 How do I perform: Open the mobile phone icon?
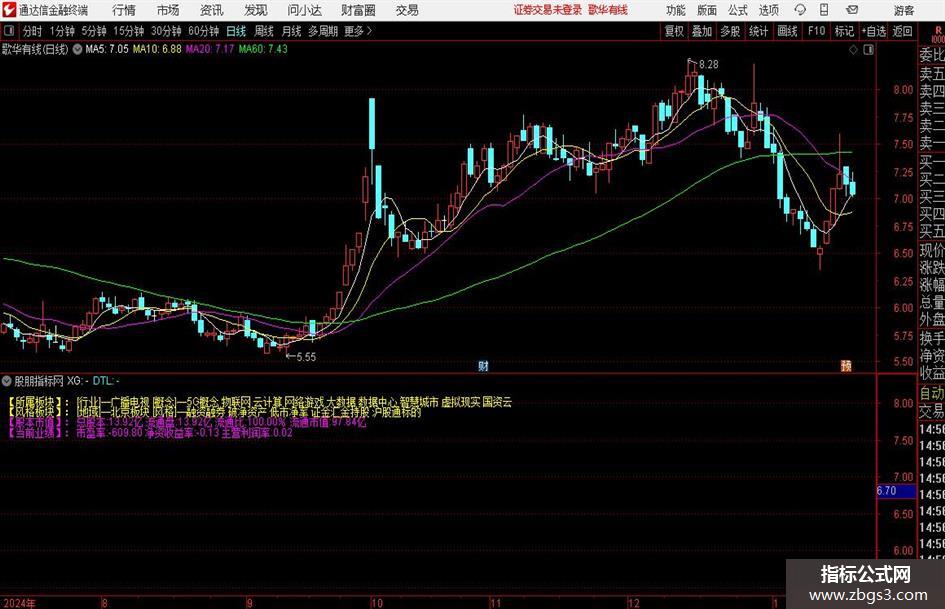(x=824, y=10)
